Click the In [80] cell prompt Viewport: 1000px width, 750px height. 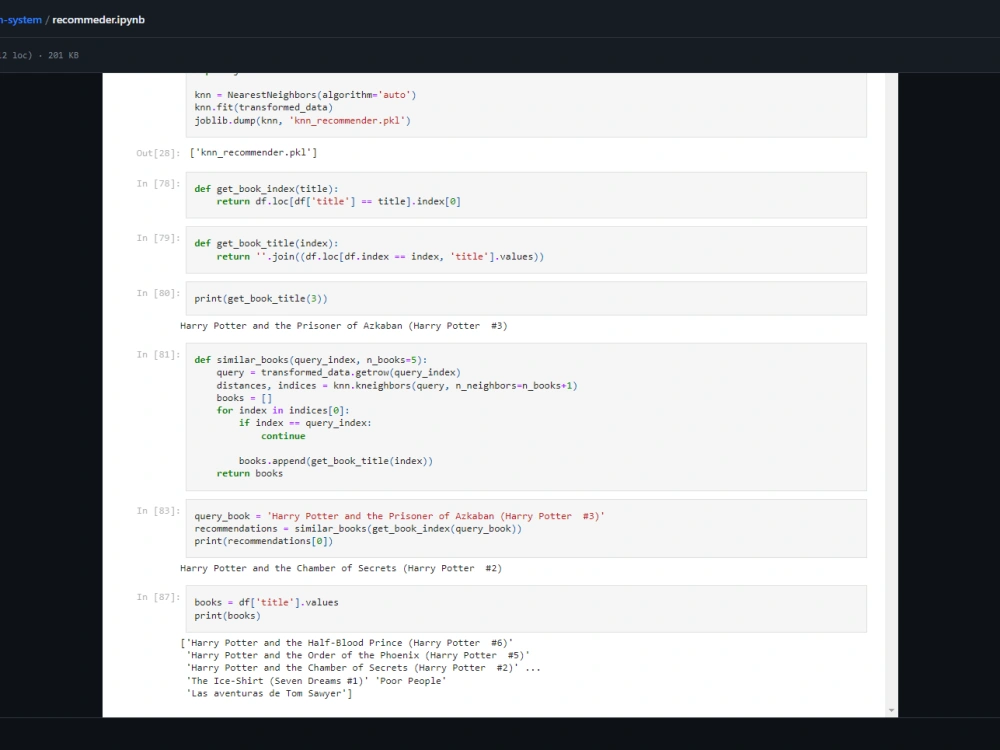158,293
